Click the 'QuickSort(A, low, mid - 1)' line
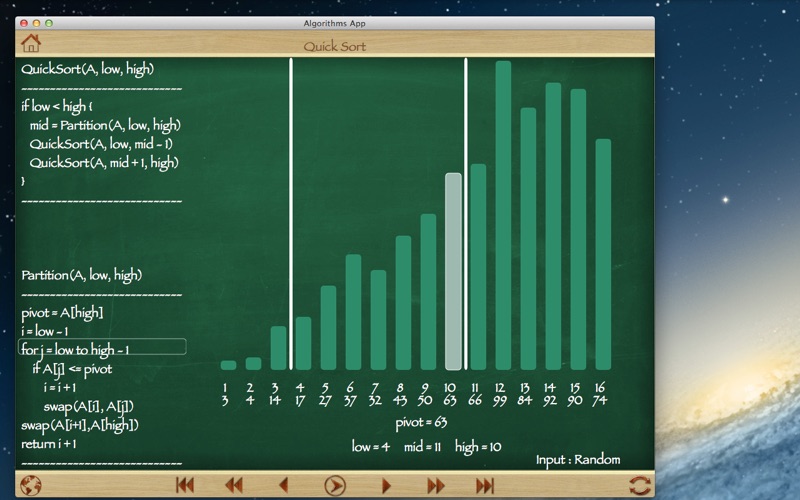The image size is (800, 500). point(101,144)
